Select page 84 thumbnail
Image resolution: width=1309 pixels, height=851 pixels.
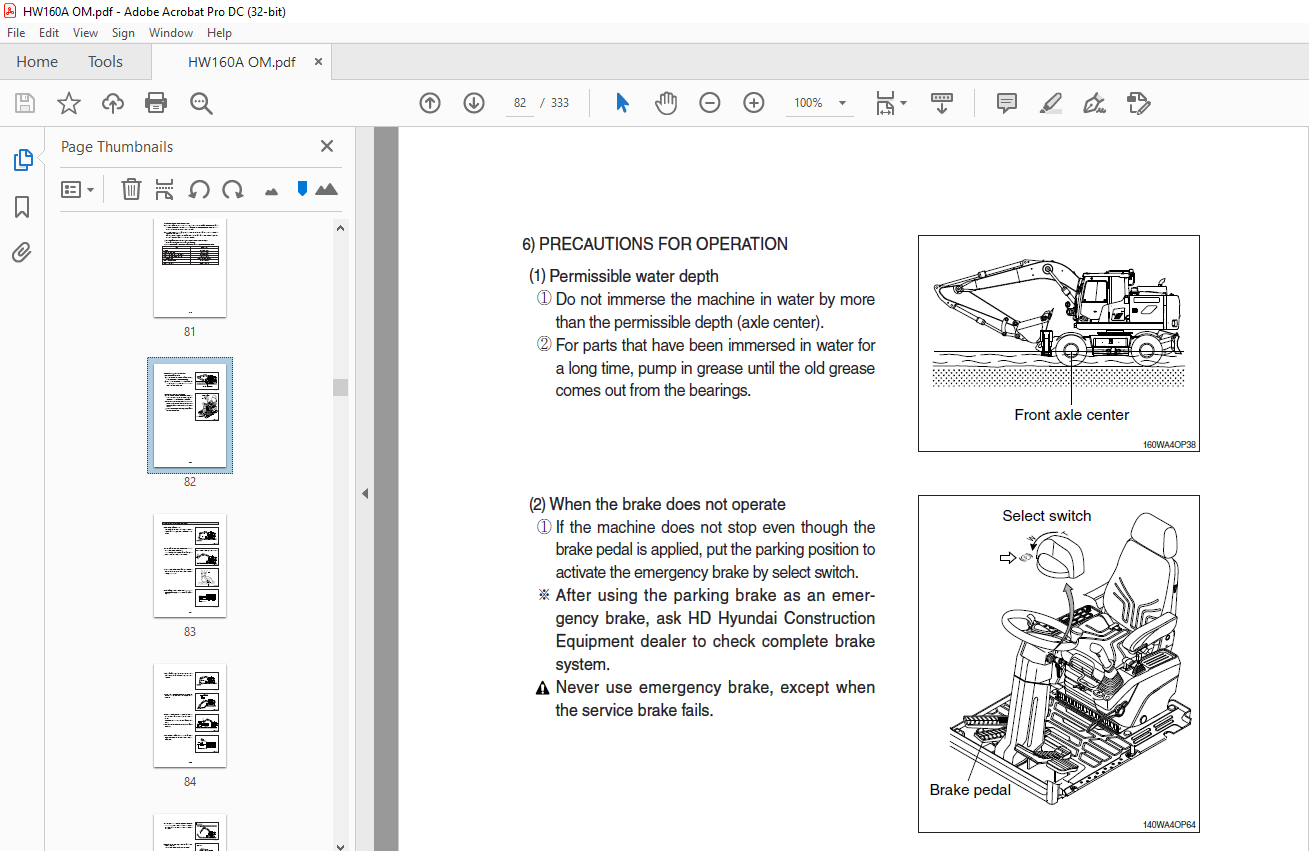pos(190,716)
